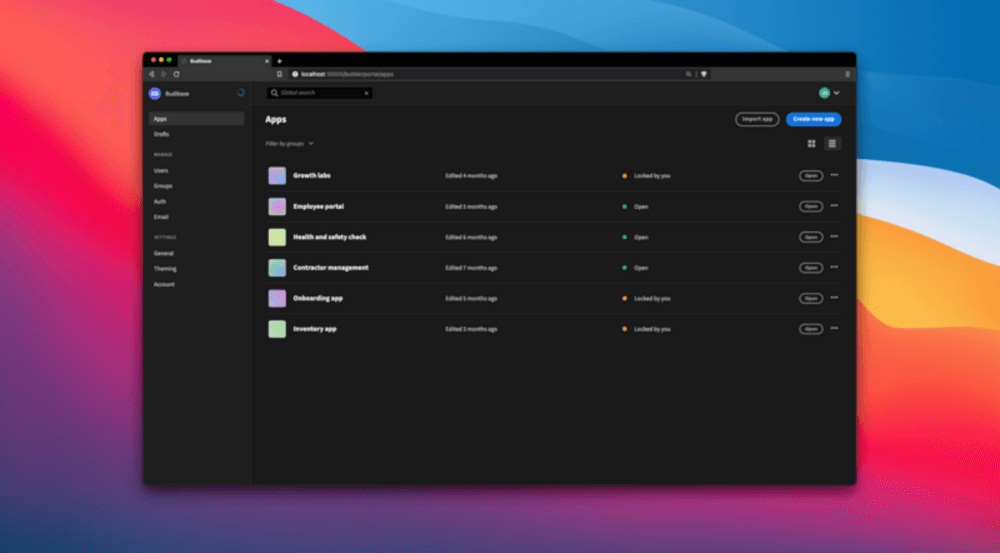The width and height of the screenshot is (1000, 553).
Task: Open a new browser tab
Action: pyautogui.click(x=279, y=61)
